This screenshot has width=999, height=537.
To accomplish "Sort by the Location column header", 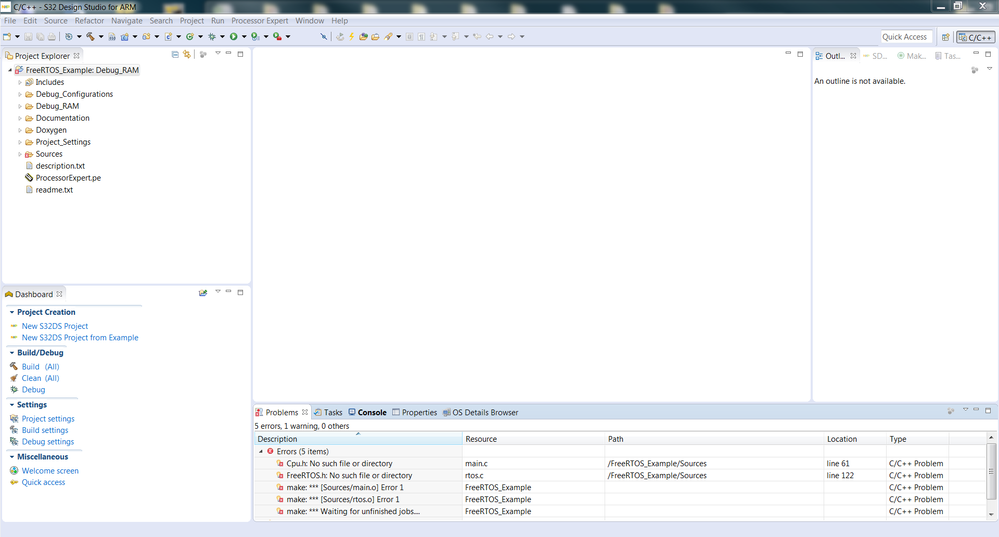I will click(855, 439).
